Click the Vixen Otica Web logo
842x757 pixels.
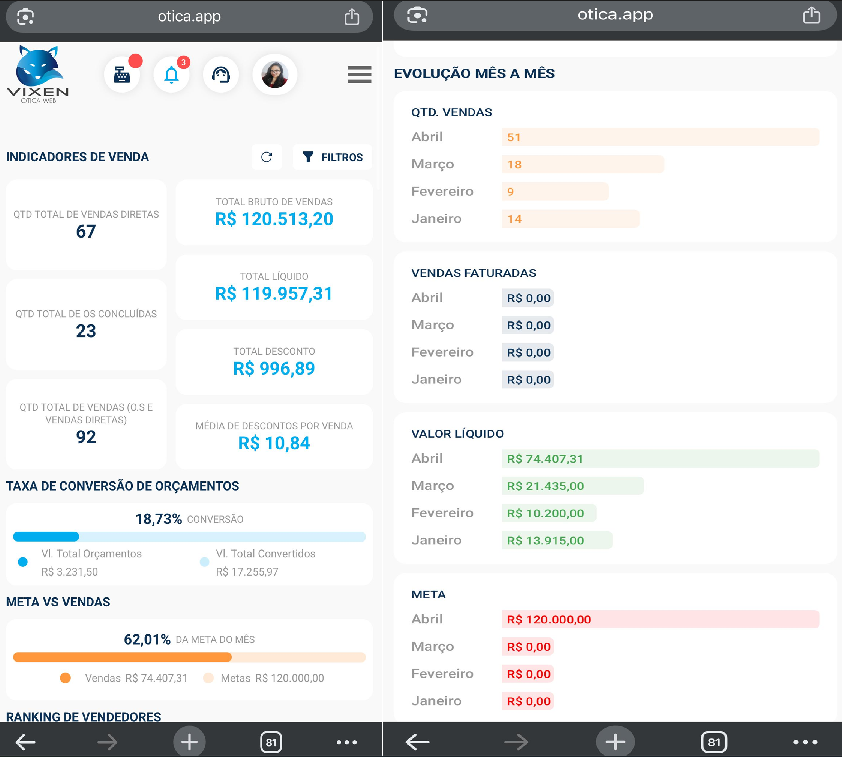pyautogui.click(x=38, y=74)
